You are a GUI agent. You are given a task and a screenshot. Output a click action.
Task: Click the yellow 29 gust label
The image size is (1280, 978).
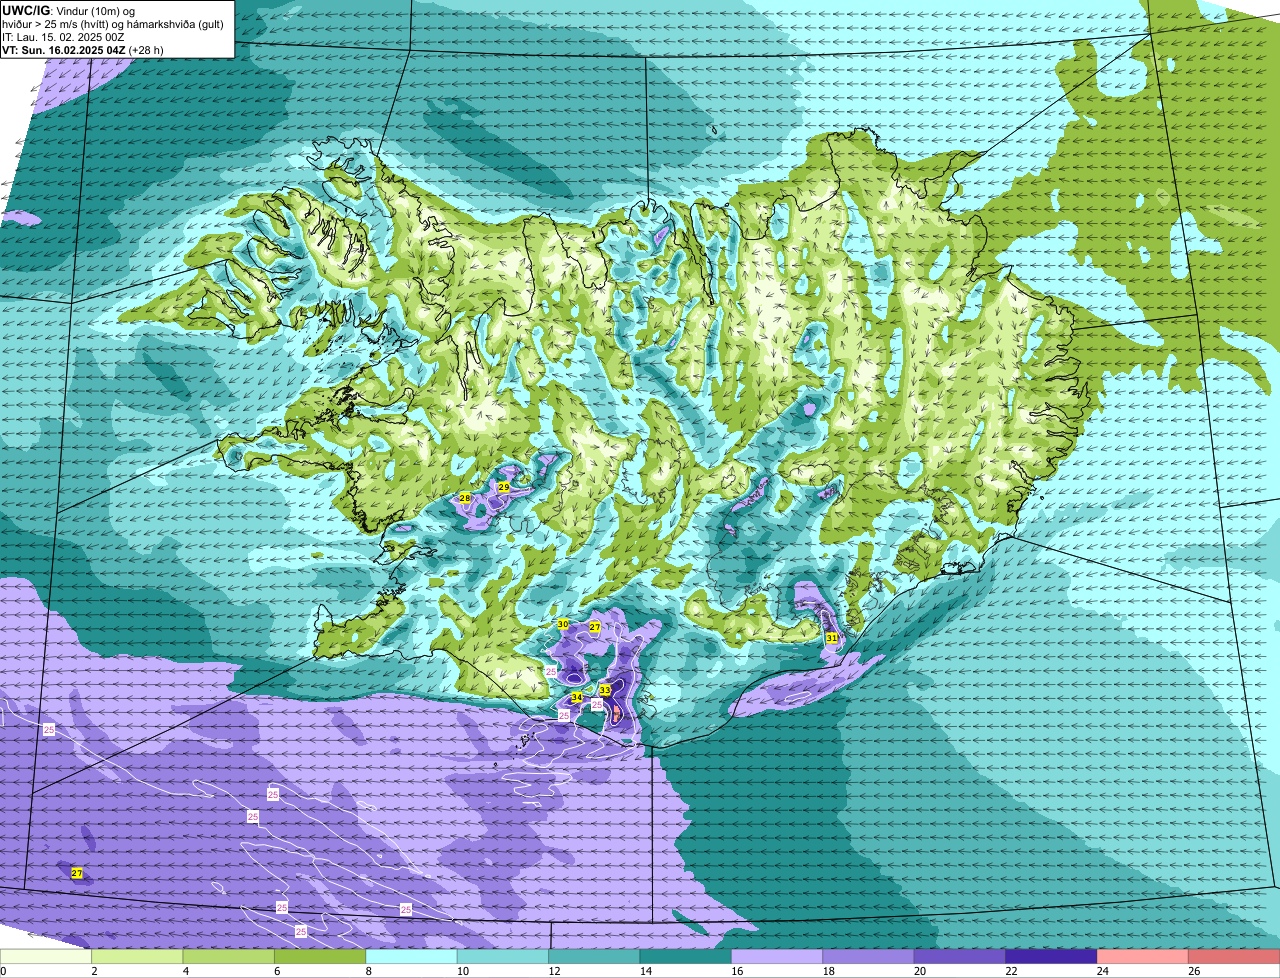[504, 488]
